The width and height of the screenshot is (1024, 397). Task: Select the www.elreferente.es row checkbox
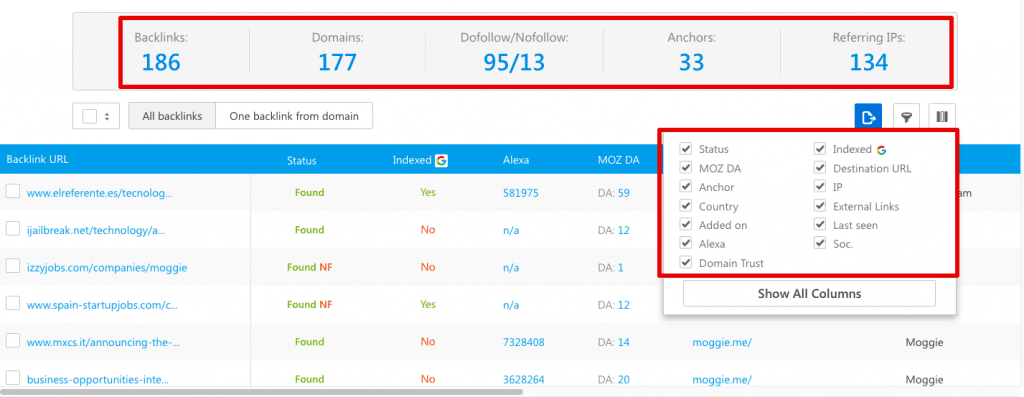click(12, 191)
